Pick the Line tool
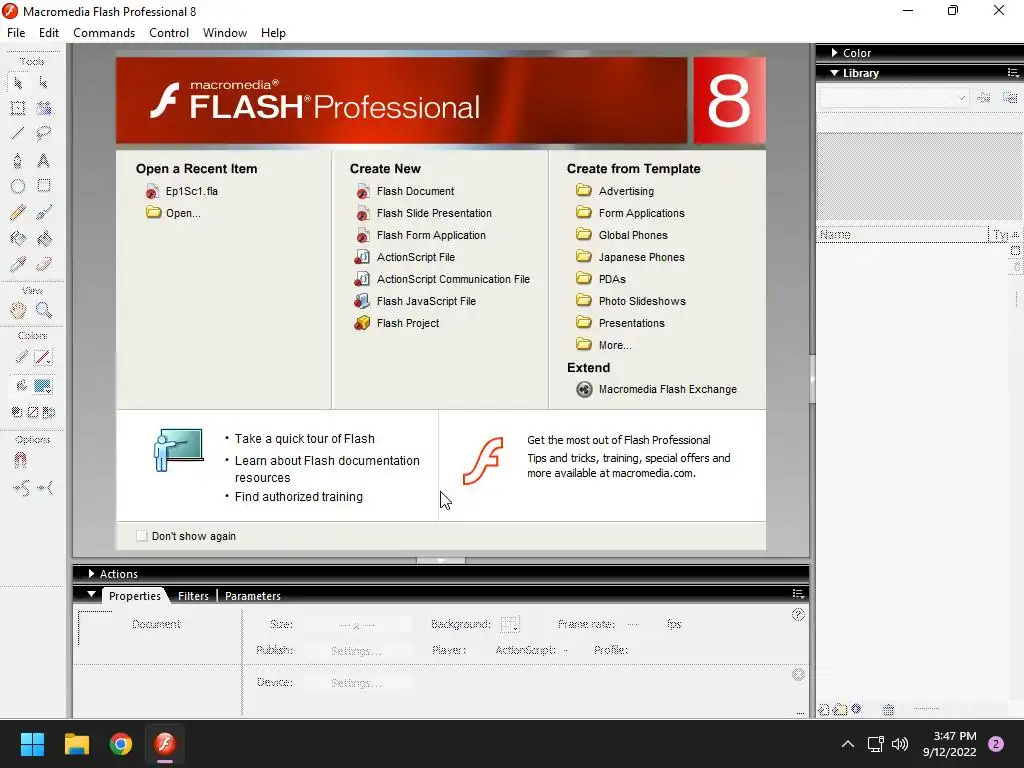 click(18, 134)
